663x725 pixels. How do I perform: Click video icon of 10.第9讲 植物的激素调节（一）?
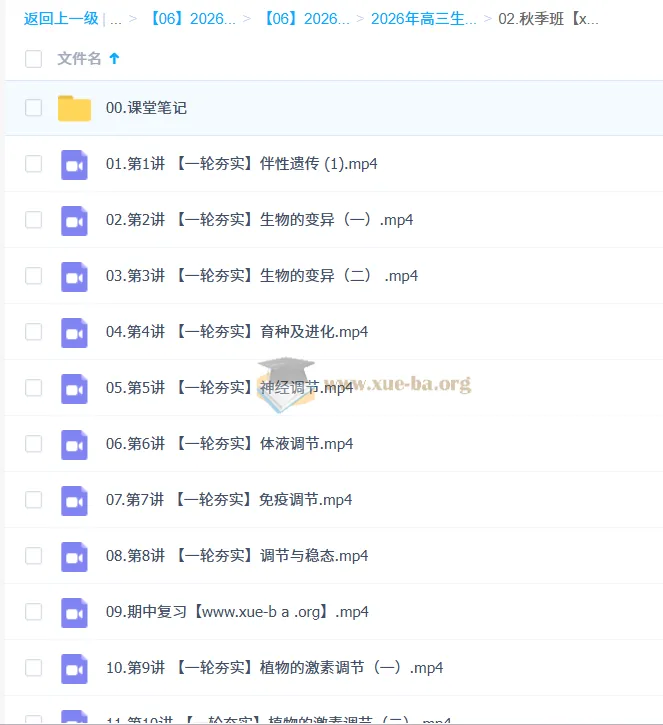pos(74,668)
